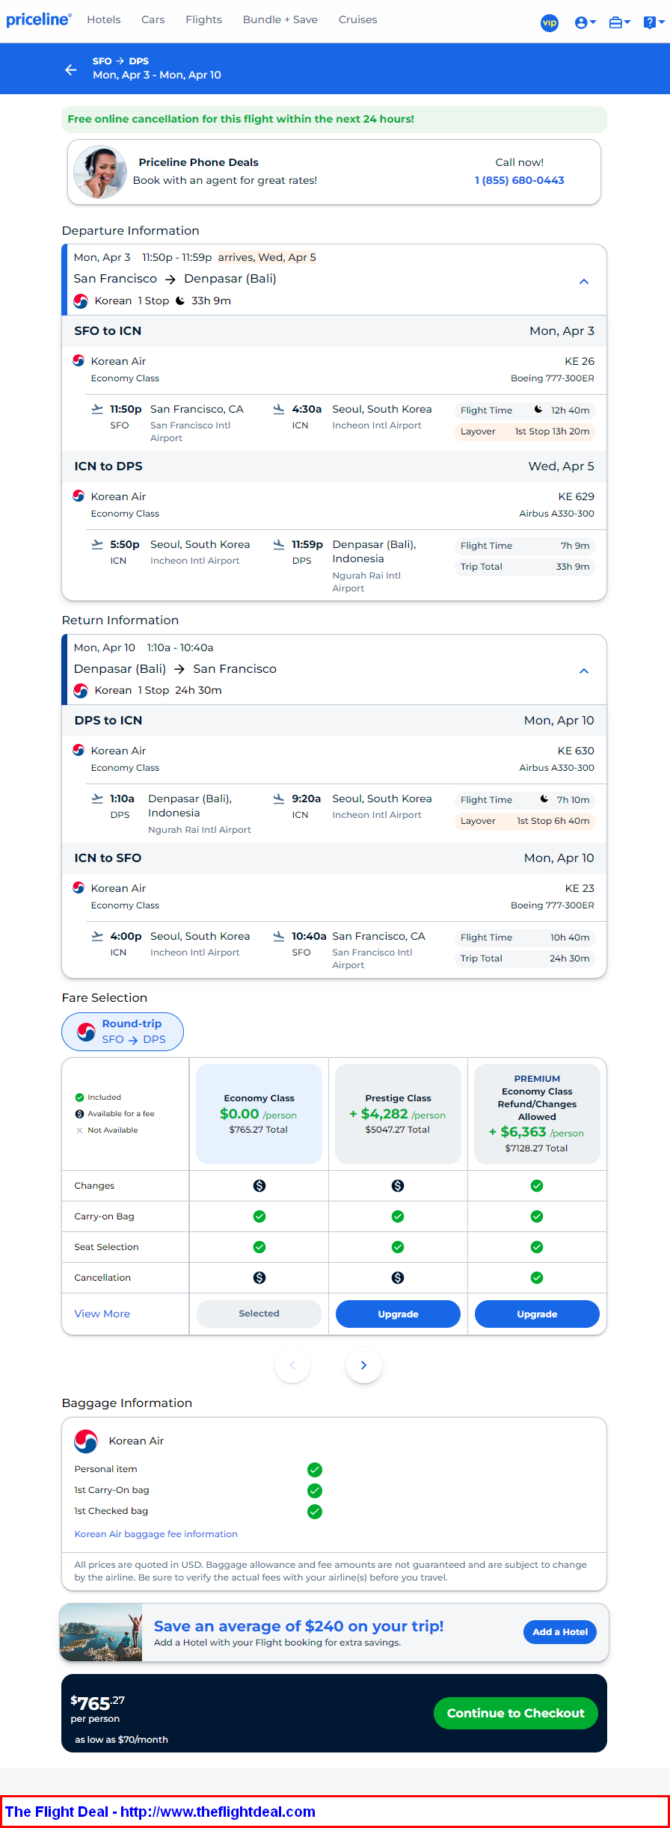The height and width of the screenshot is (1828, 670).
Task: Click Korean Air logo in ICN to DPS segment
Action: tap(79, 496)
